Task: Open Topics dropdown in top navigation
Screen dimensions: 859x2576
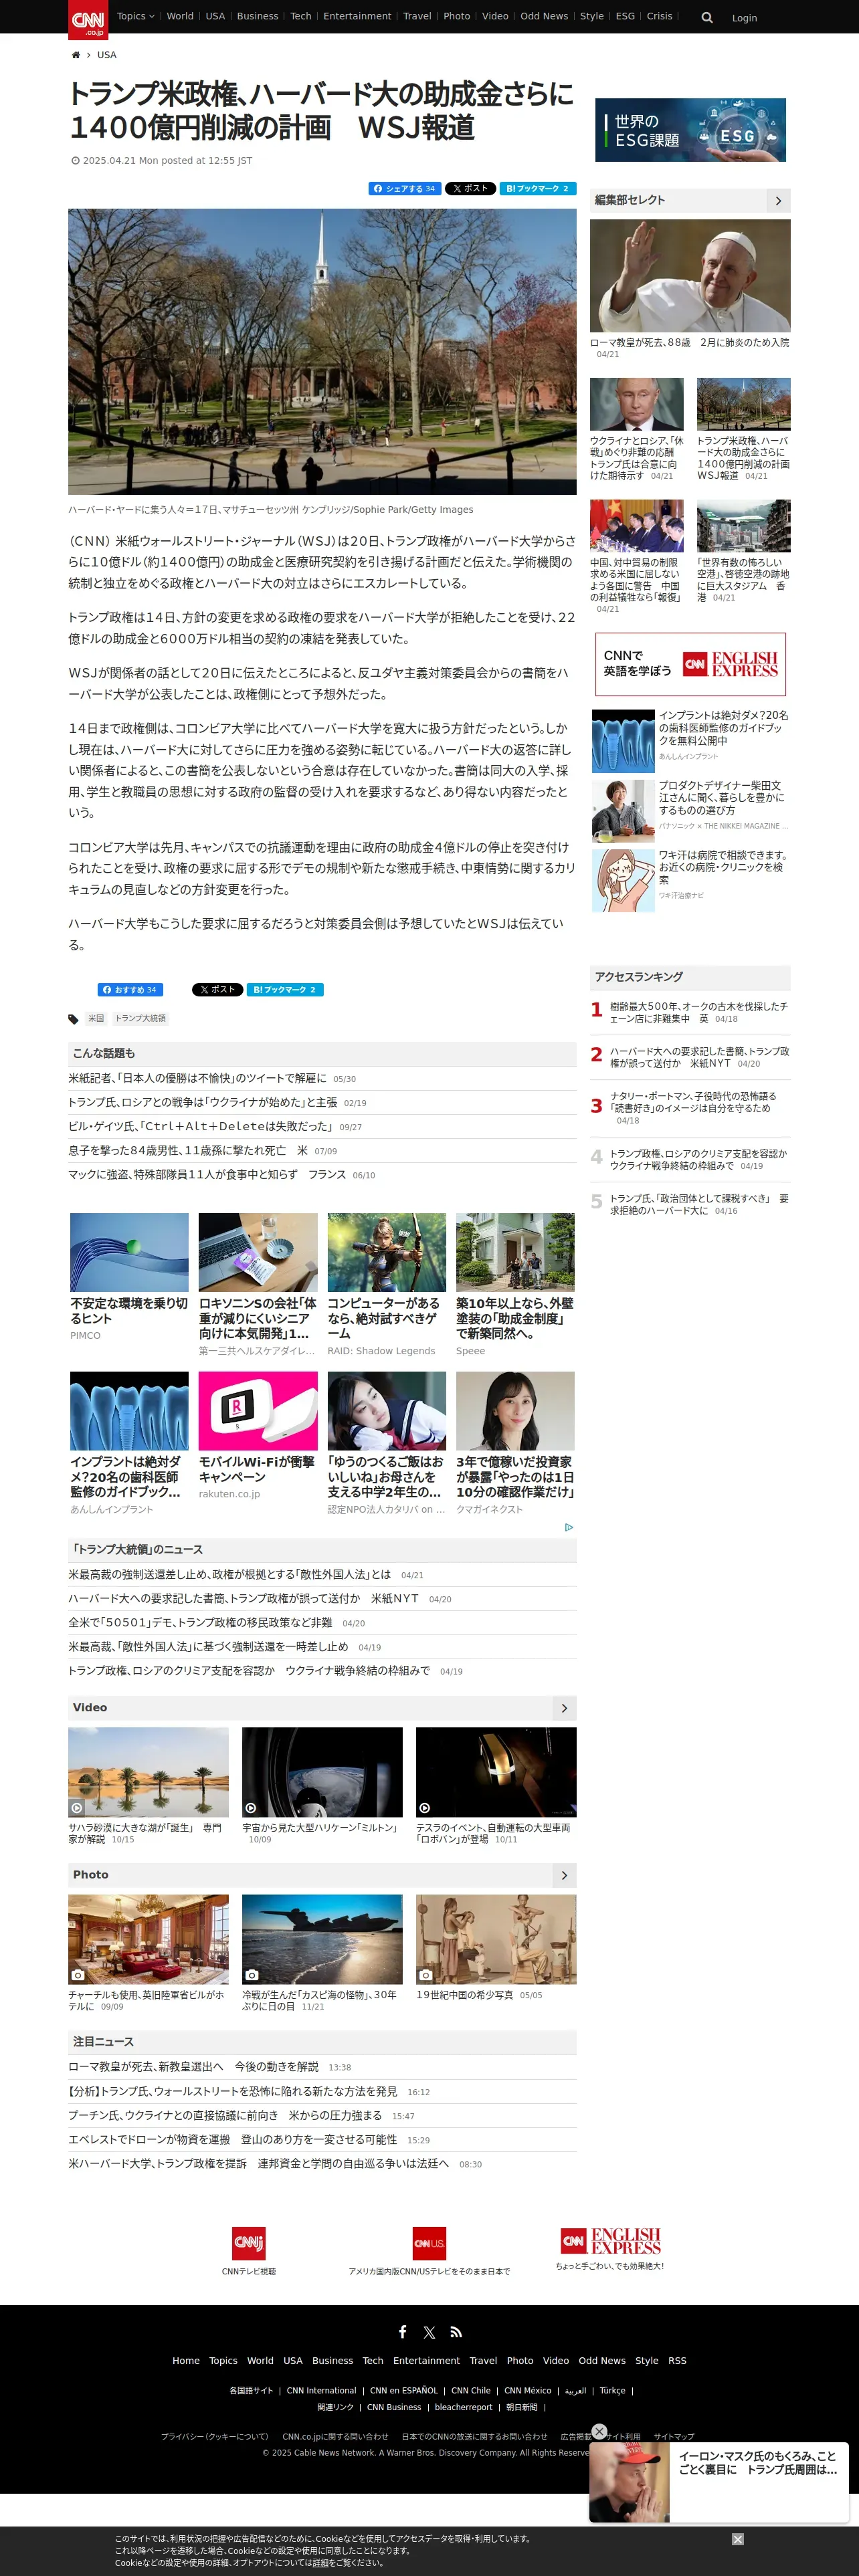Action: tap(135, 16)
